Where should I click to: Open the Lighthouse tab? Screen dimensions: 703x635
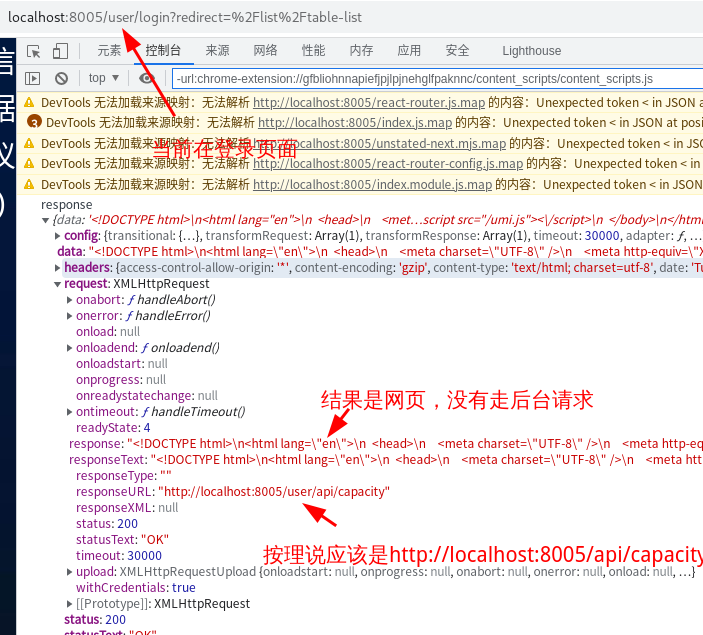(531, 51)
